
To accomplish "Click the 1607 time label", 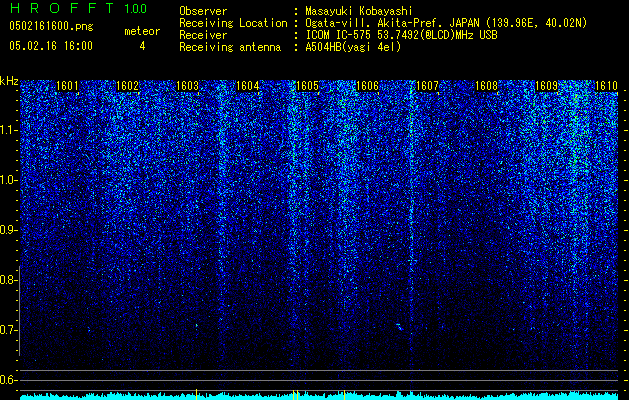I will pos(428,86).
